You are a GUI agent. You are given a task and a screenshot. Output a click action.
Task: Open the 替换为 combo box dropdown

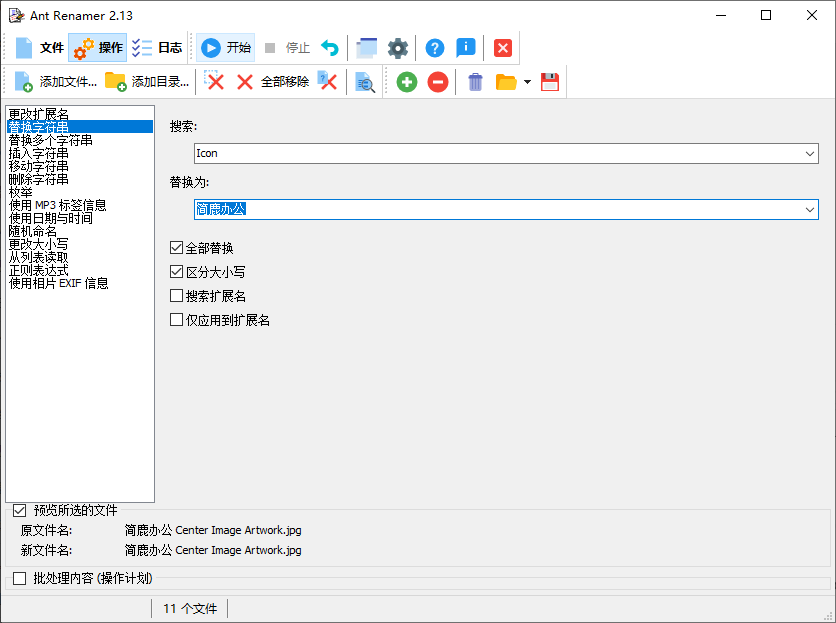[809, 209]
